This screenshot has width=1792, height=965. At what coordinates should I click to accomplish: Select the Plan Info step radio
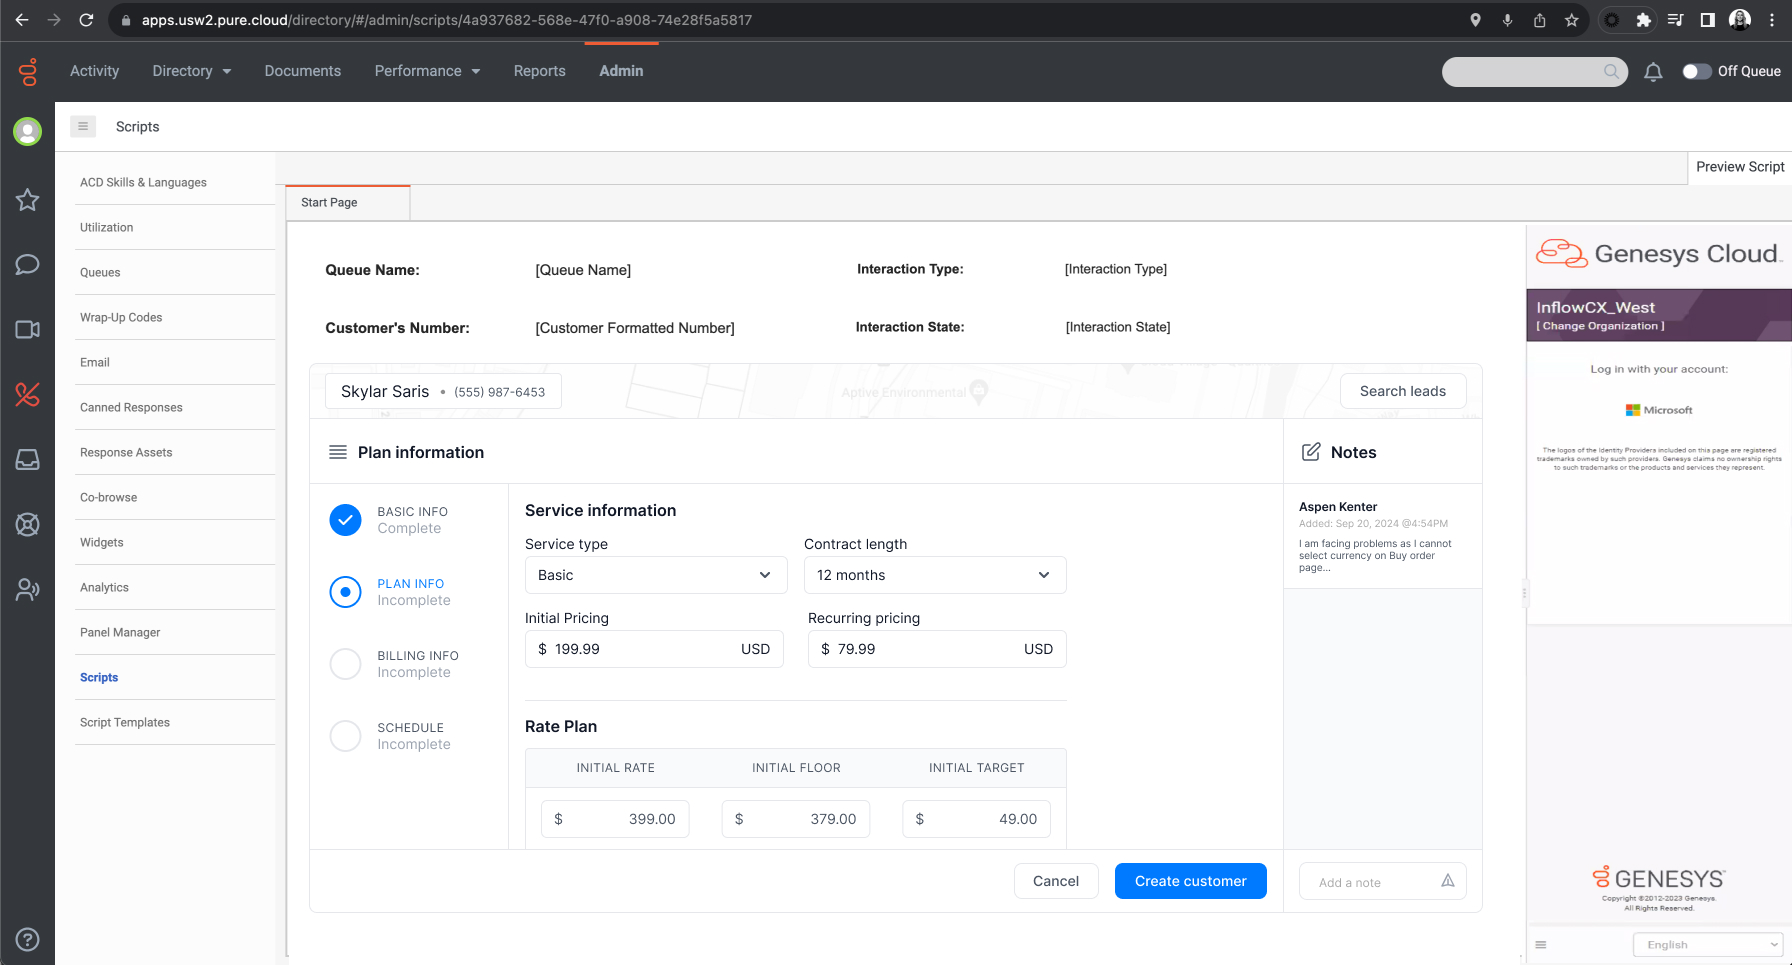[345, 592]
